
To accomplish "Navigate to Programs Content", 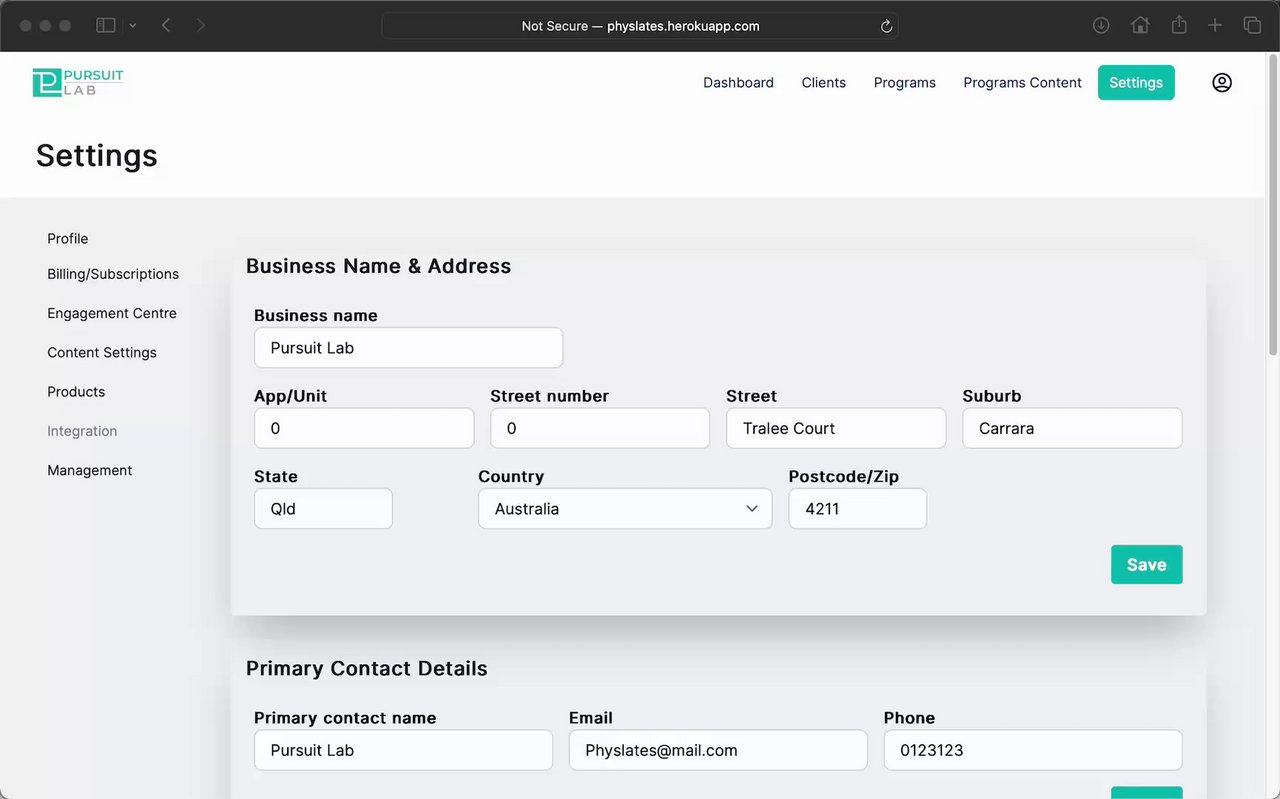I will point(1022,83).
